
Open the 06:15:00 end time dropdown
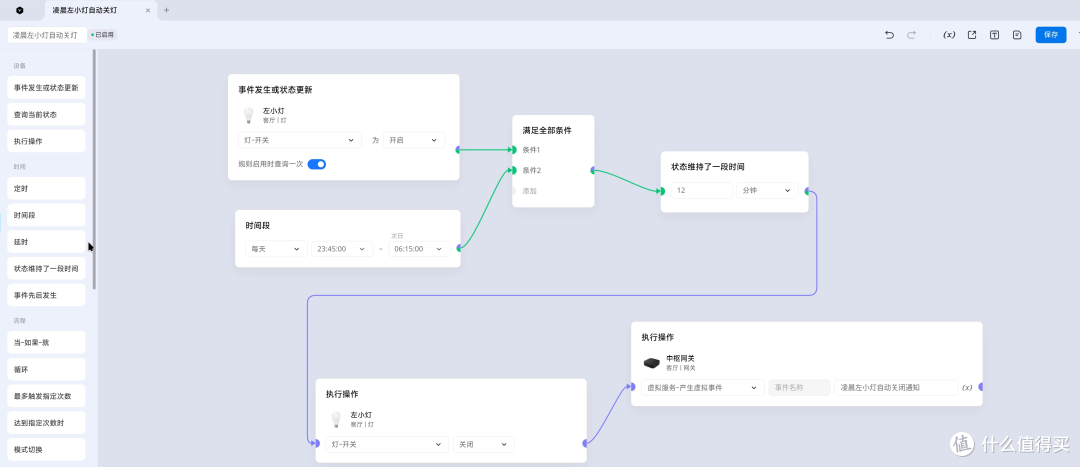pyautogui.click(x=419, y=249)
